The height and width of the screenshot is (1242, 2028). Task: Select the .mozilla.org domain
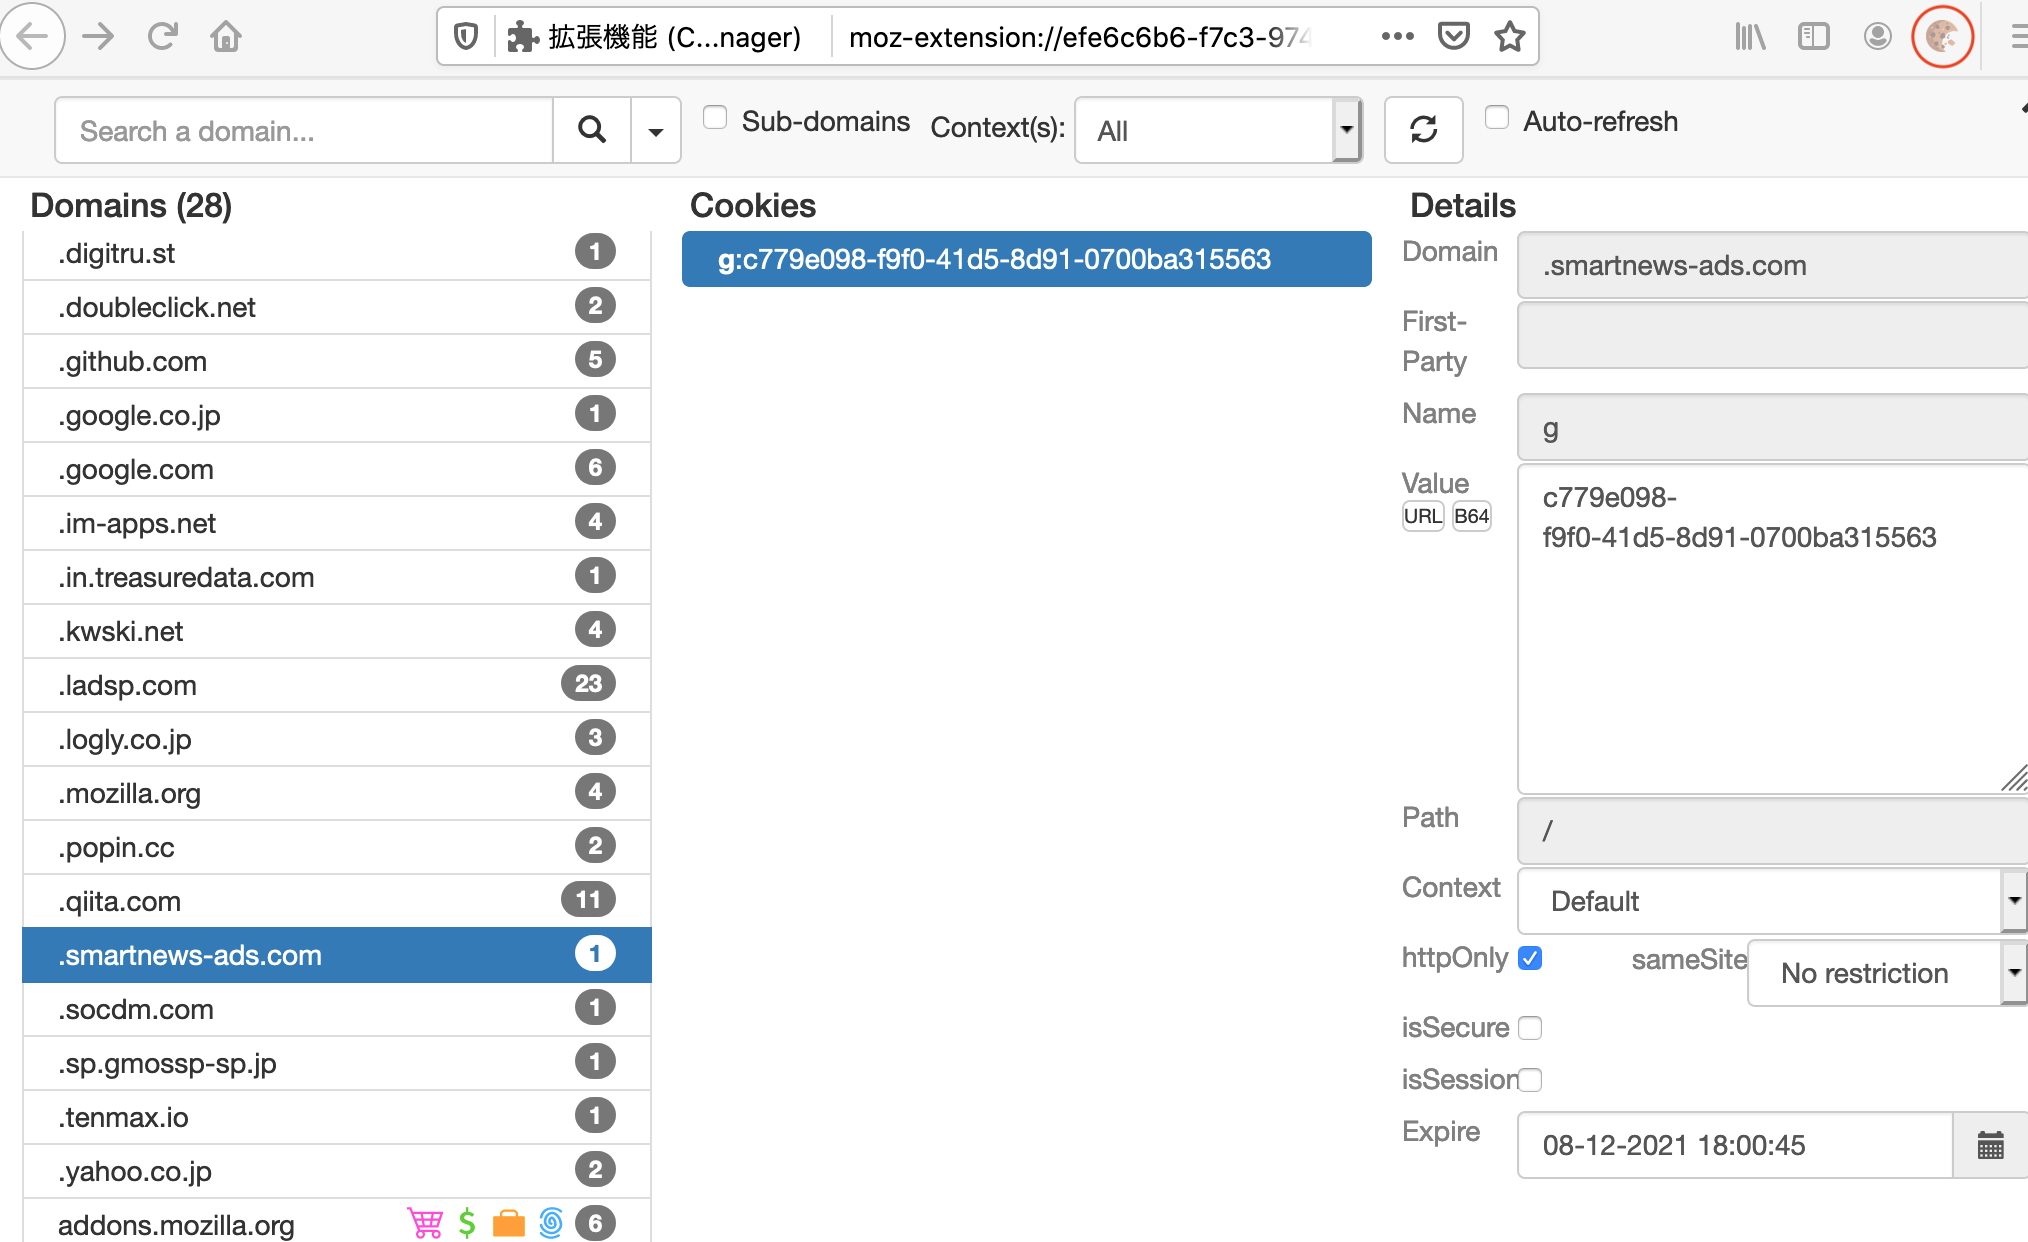pos(336,793)
